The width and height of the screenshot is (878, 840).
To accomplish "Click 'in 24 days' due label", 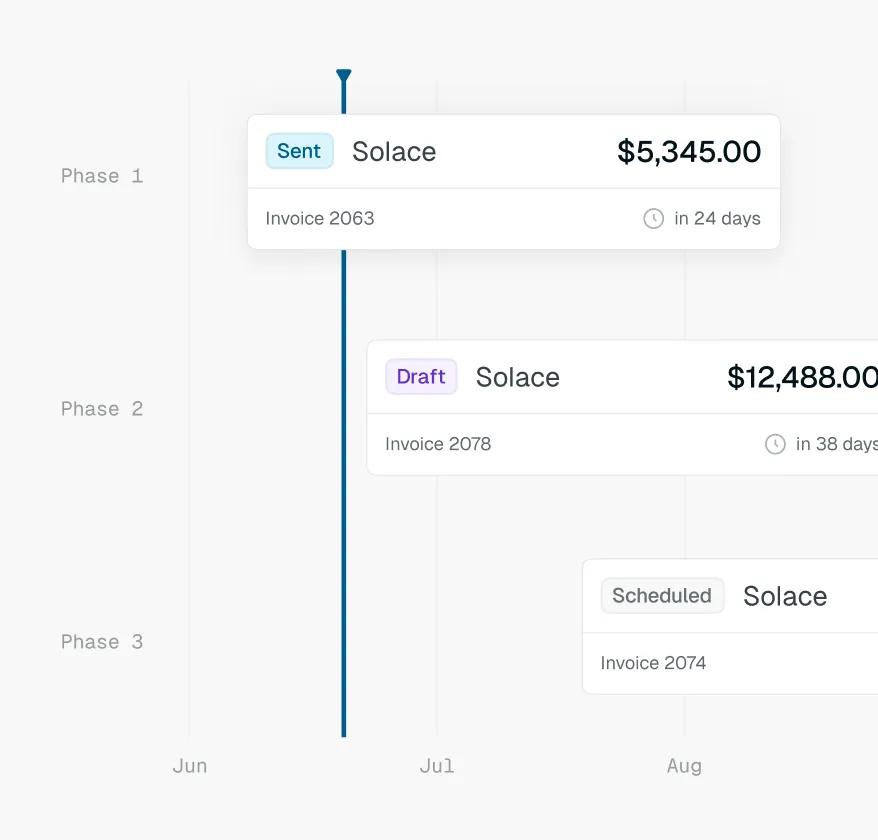I will click(717, 218).
